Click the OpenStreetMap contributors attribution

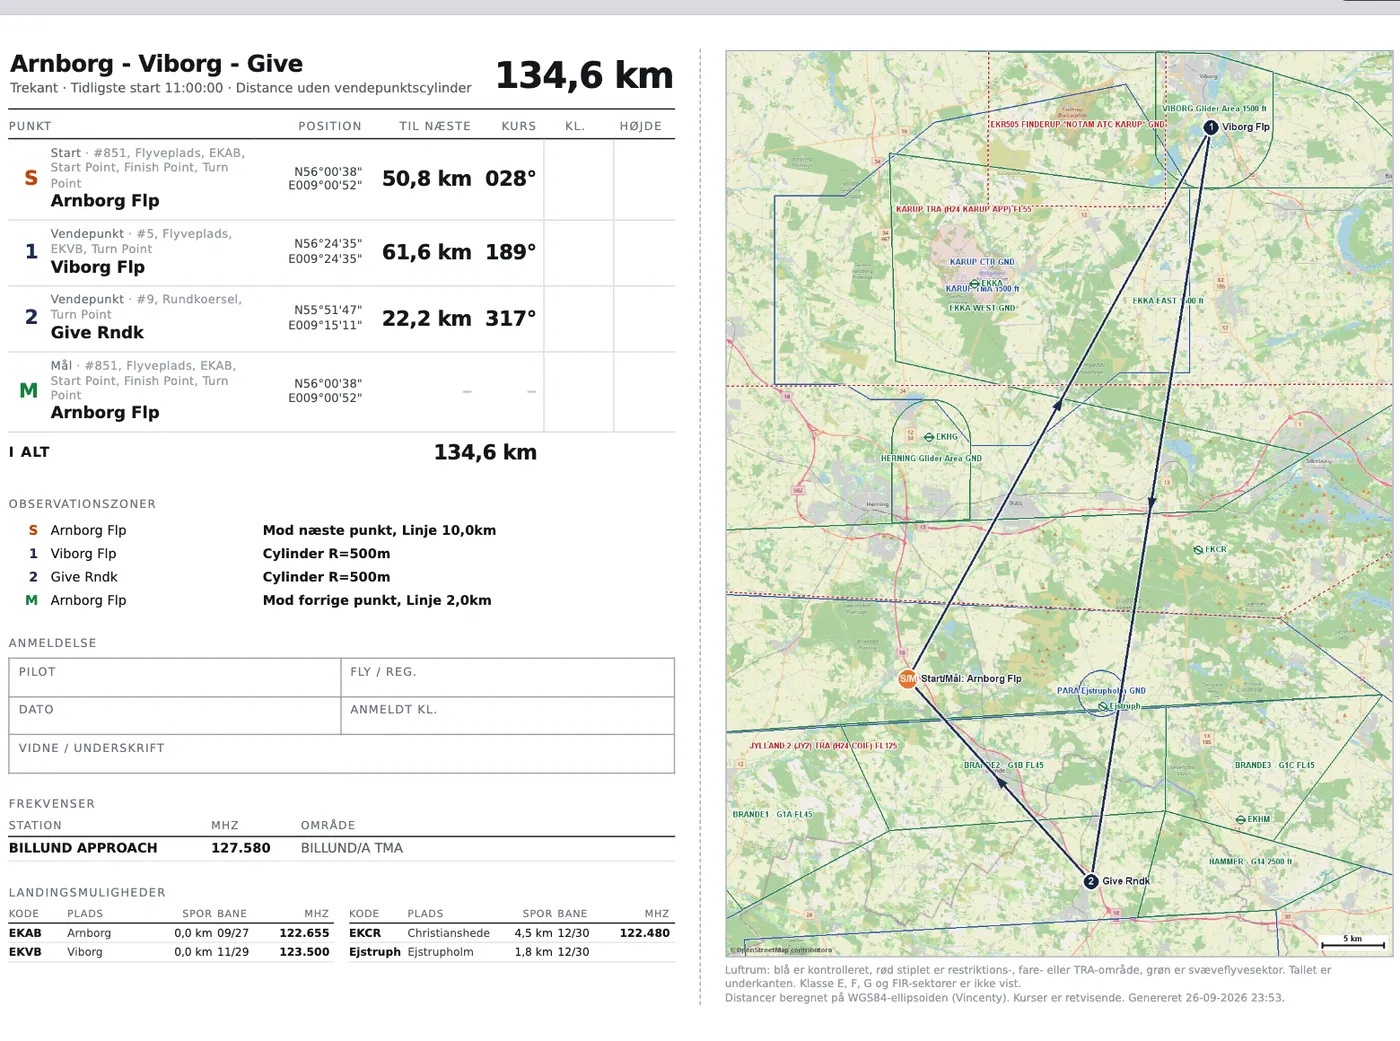[781, 950]
